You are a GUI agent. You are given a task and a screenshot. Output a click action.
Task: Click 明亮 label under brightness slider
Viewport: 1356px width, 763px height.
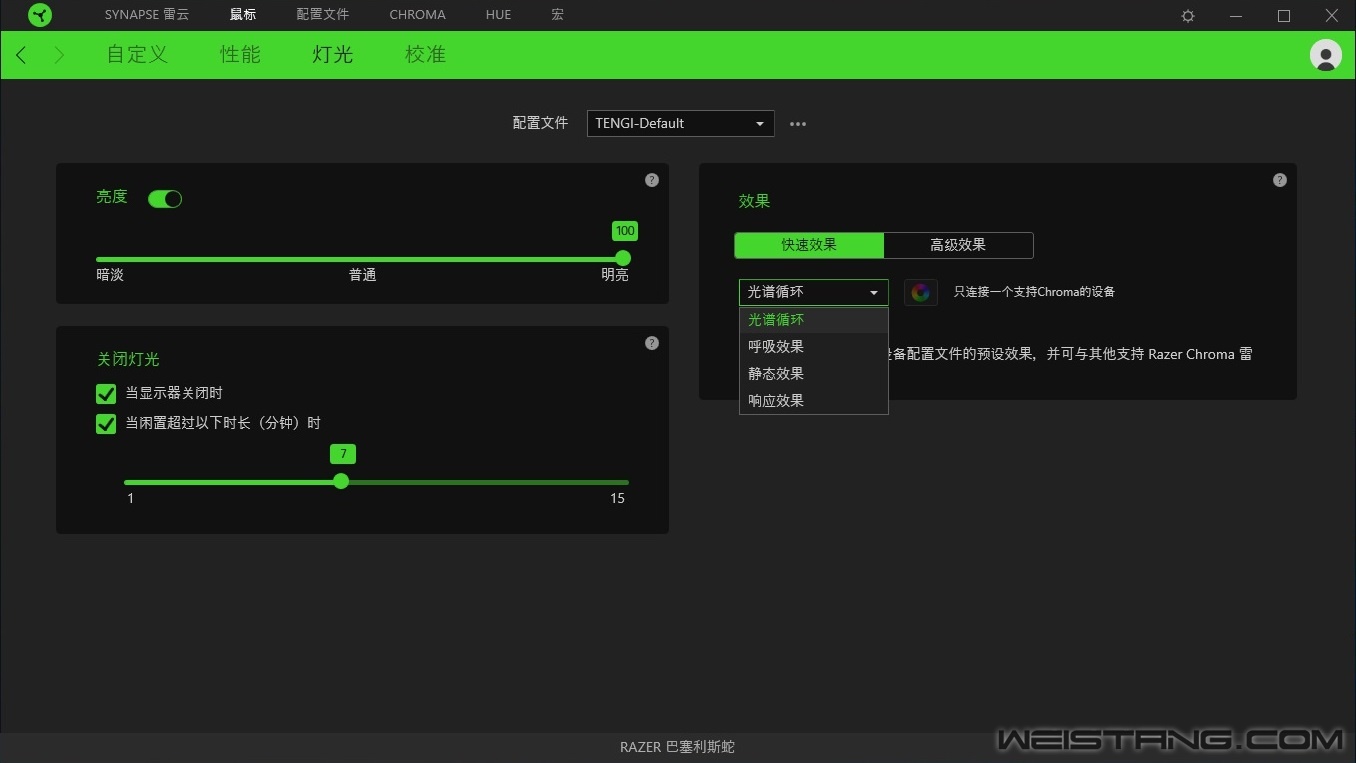(x=615, y=275)
